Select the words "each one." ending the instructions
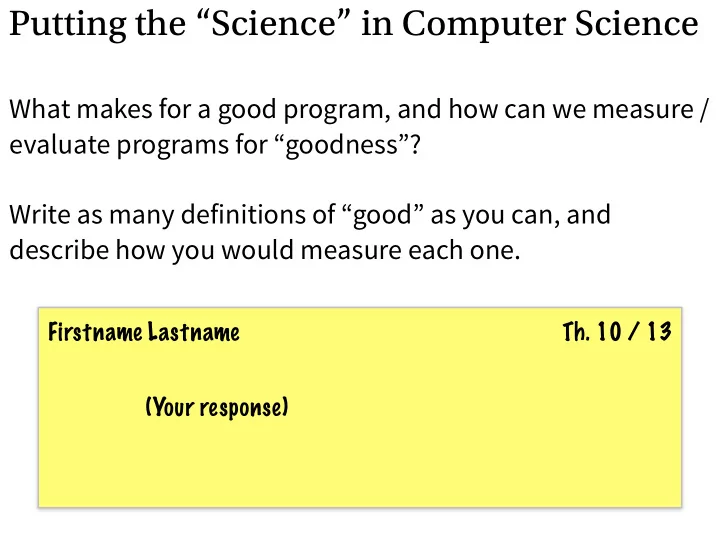 (464, 251)
